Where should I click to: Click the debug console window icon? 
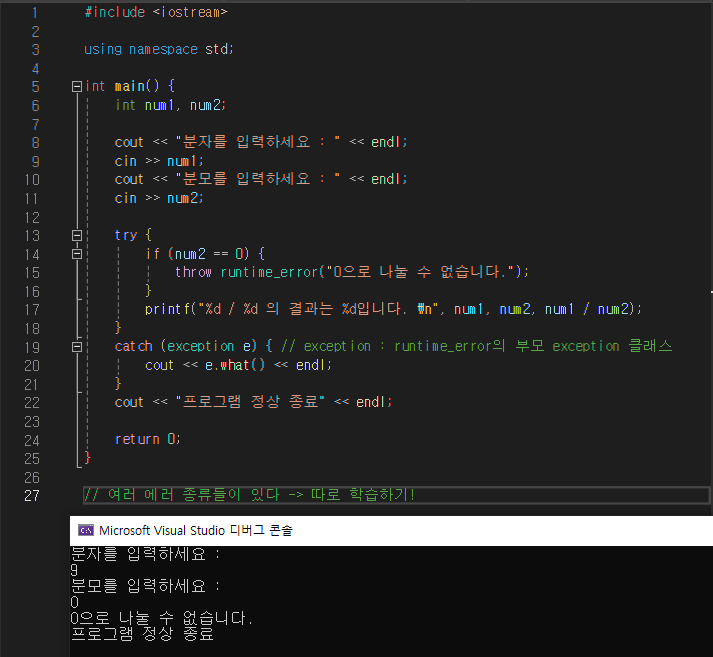click(x=86, y=530)
